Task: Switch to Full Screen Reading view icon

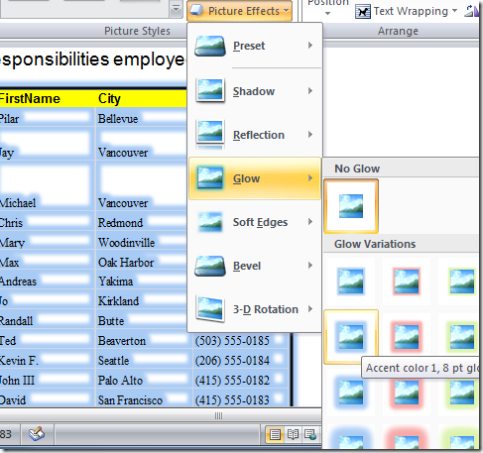Action: point(293,434)
